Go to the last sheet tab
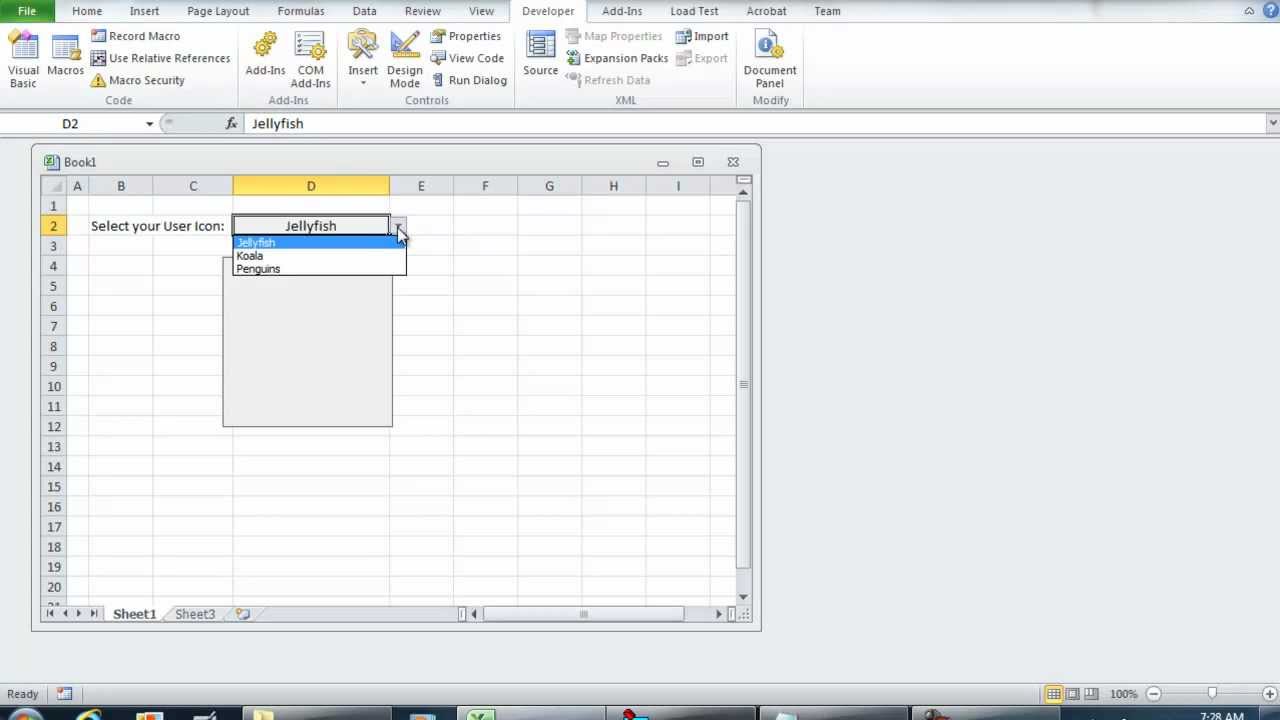 click(x=94, y=614)
